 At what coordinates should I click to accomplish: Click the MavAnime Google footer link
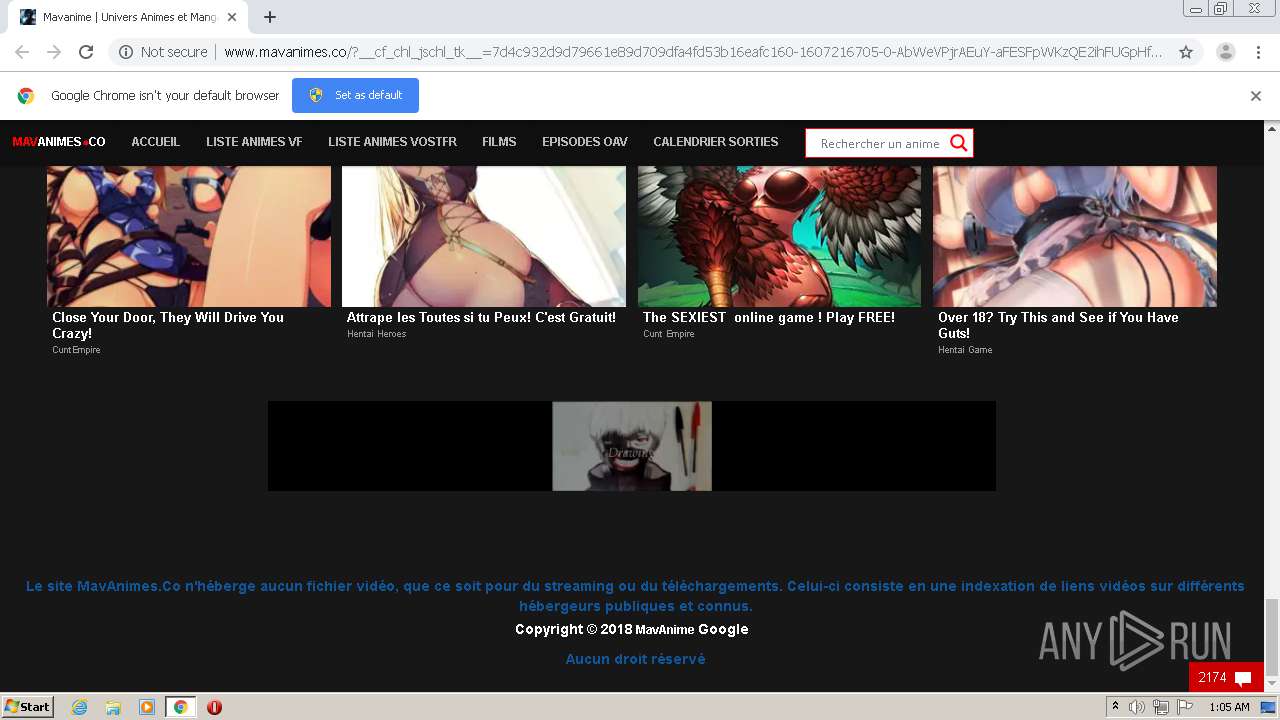[x=692, y=629]
